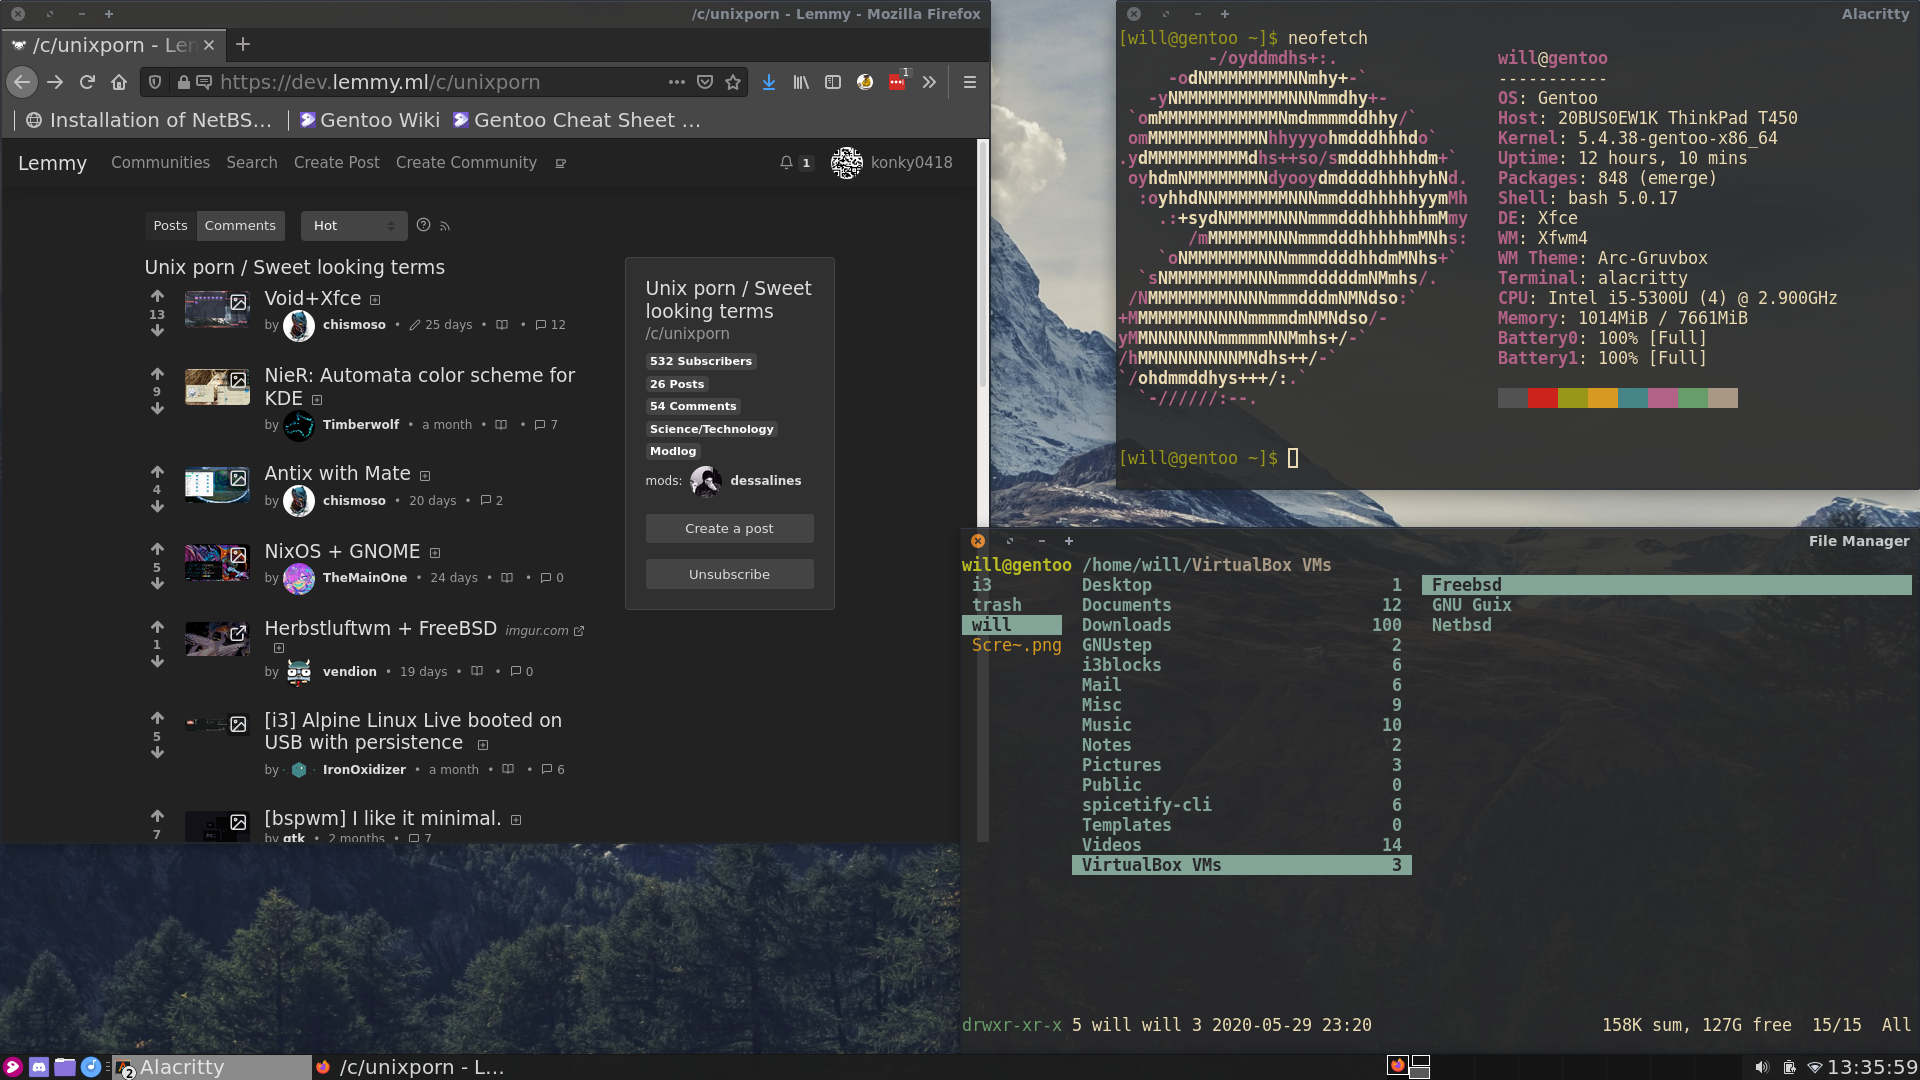
Task: Click Firefox forward navigation arrow
Action: click(55, 82)
